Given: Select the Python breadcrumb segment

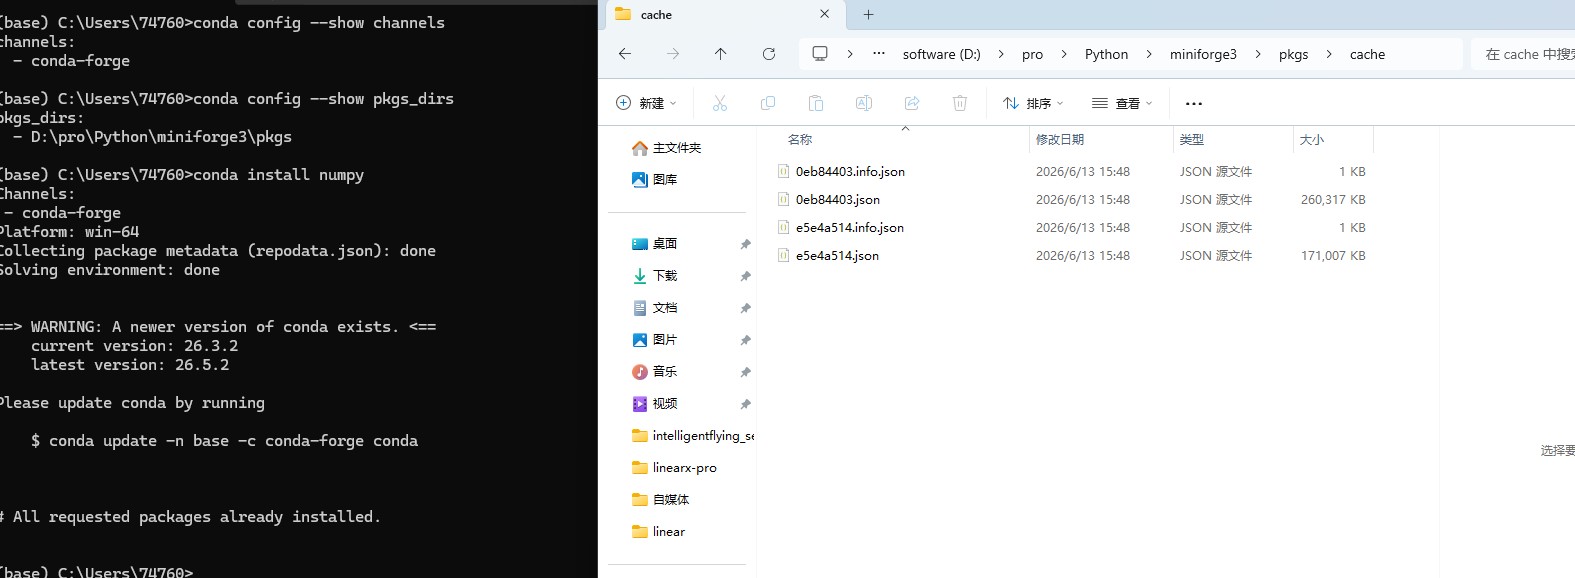Looking at the screenshot, I should coord(1106,54).
